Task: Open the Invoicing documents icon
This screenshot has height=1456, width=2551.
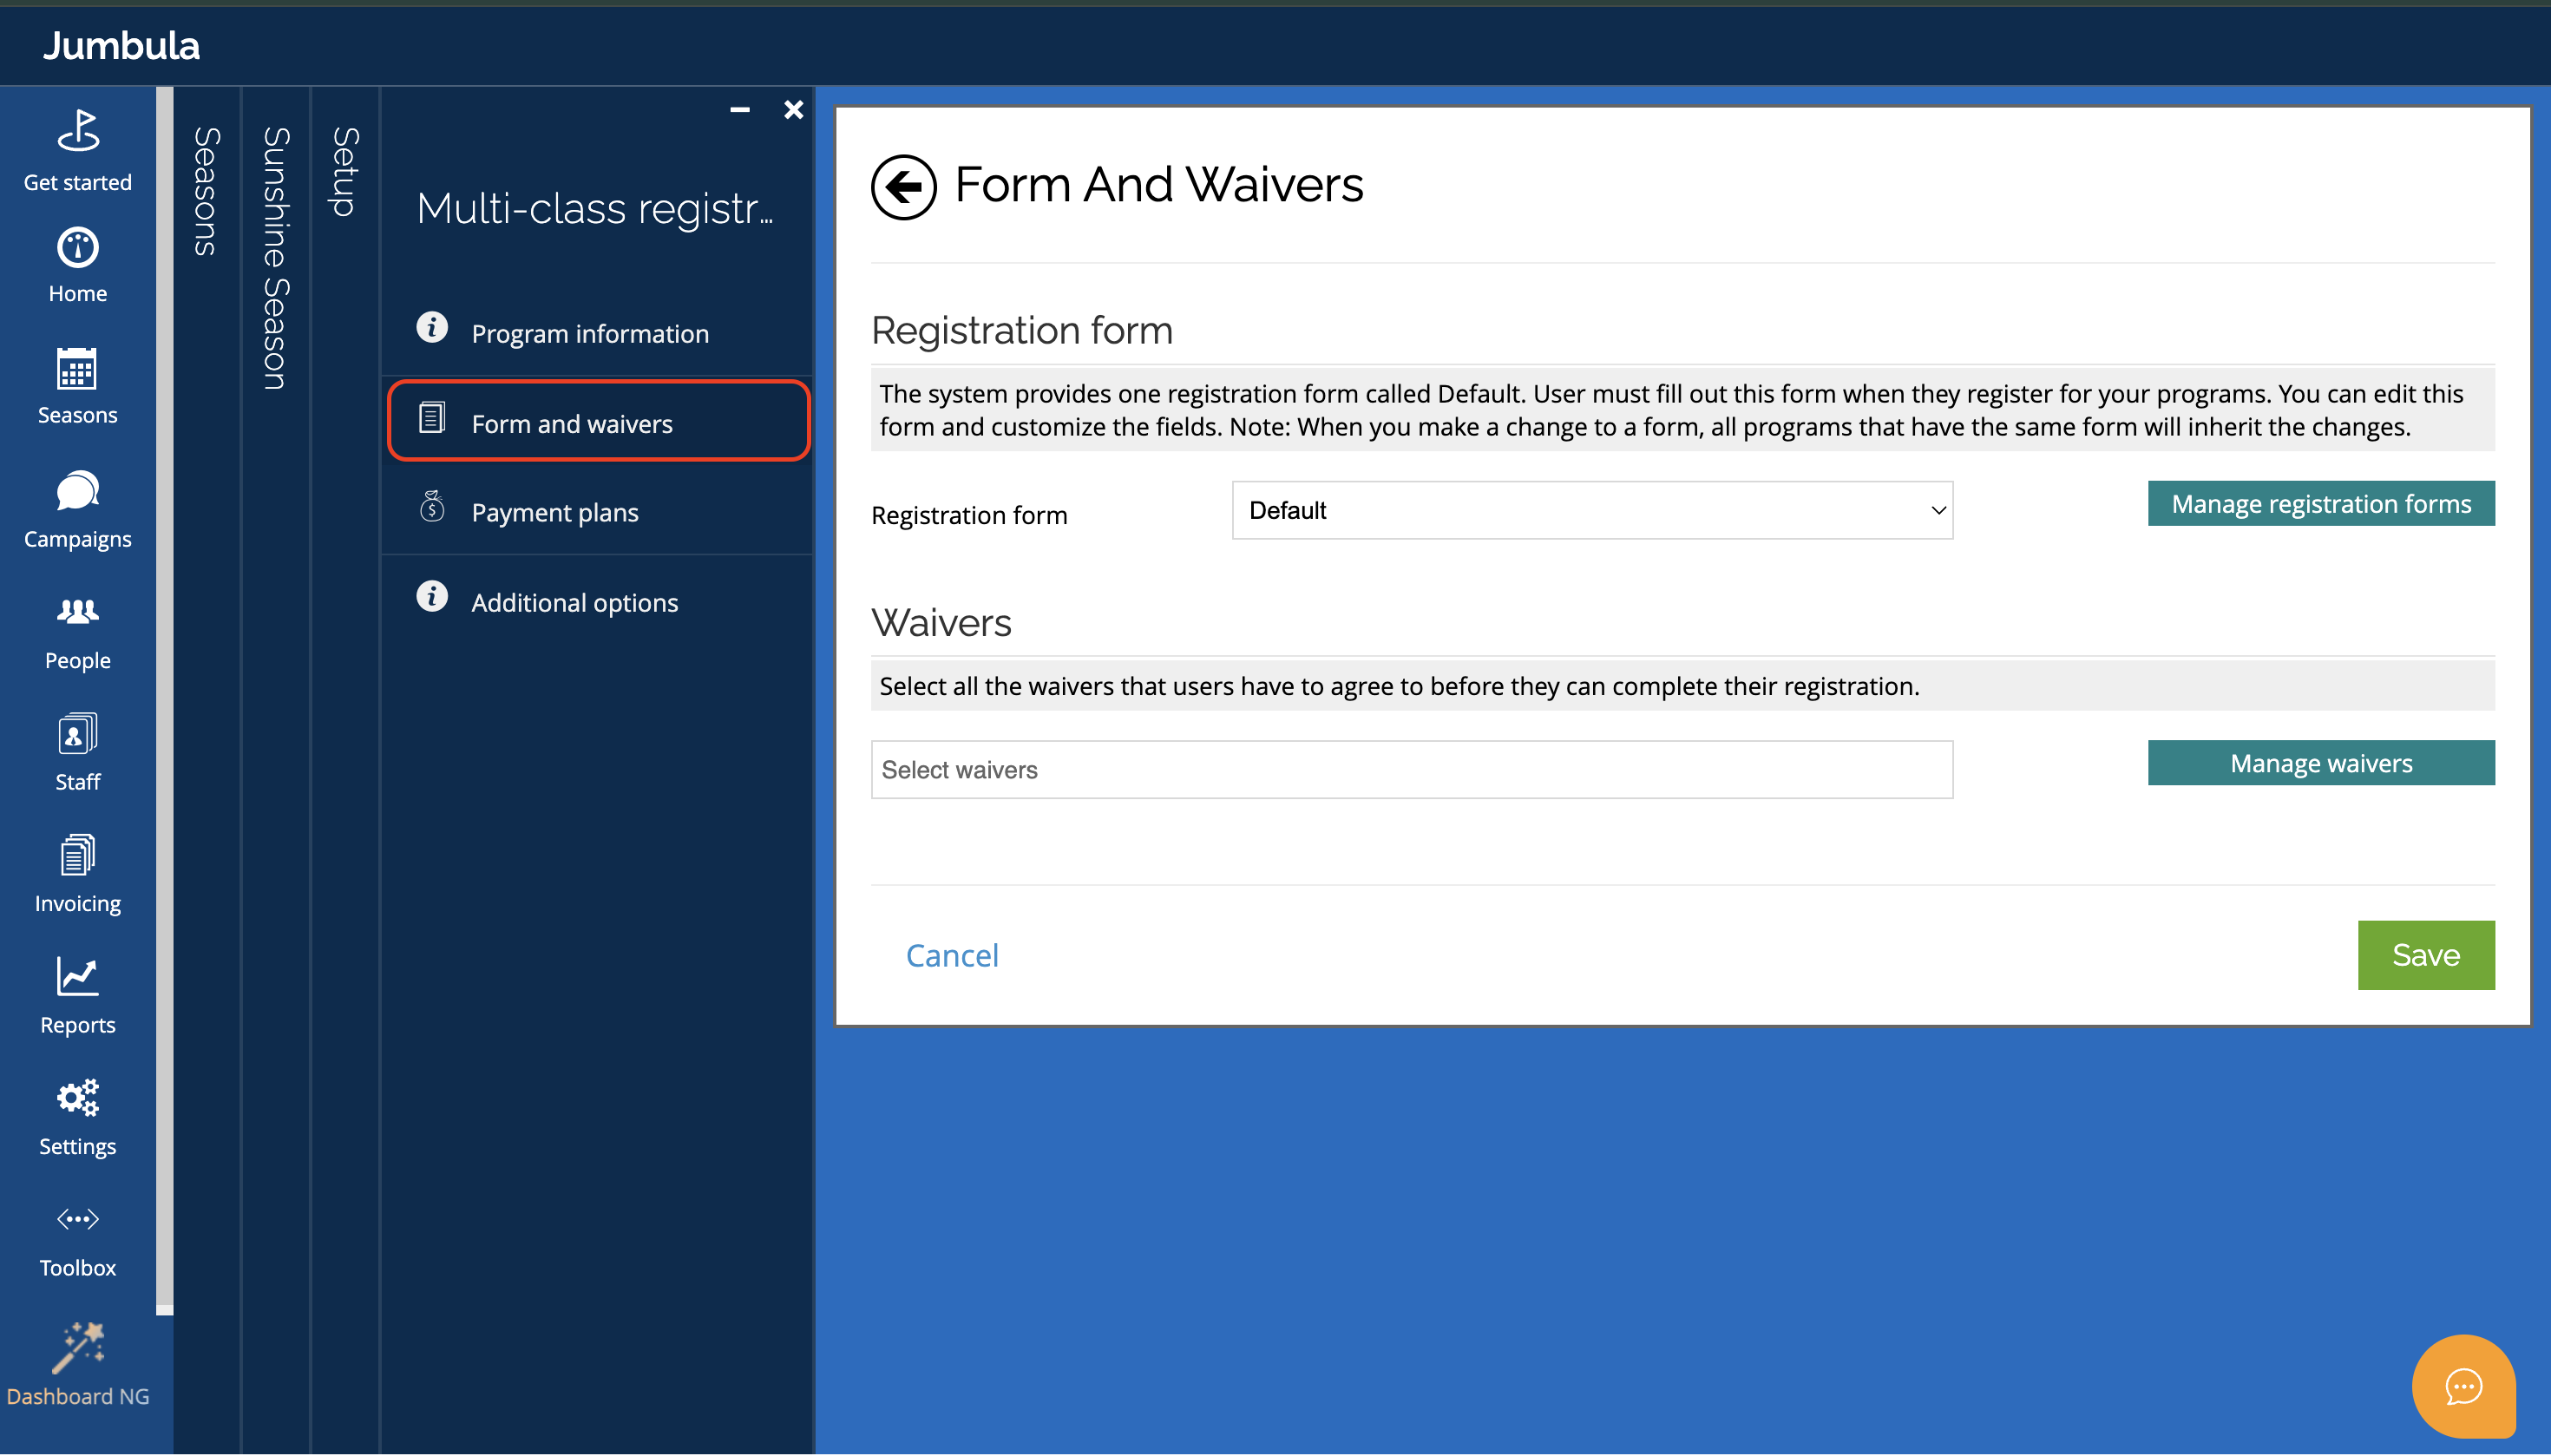Action: click(78, 874)
